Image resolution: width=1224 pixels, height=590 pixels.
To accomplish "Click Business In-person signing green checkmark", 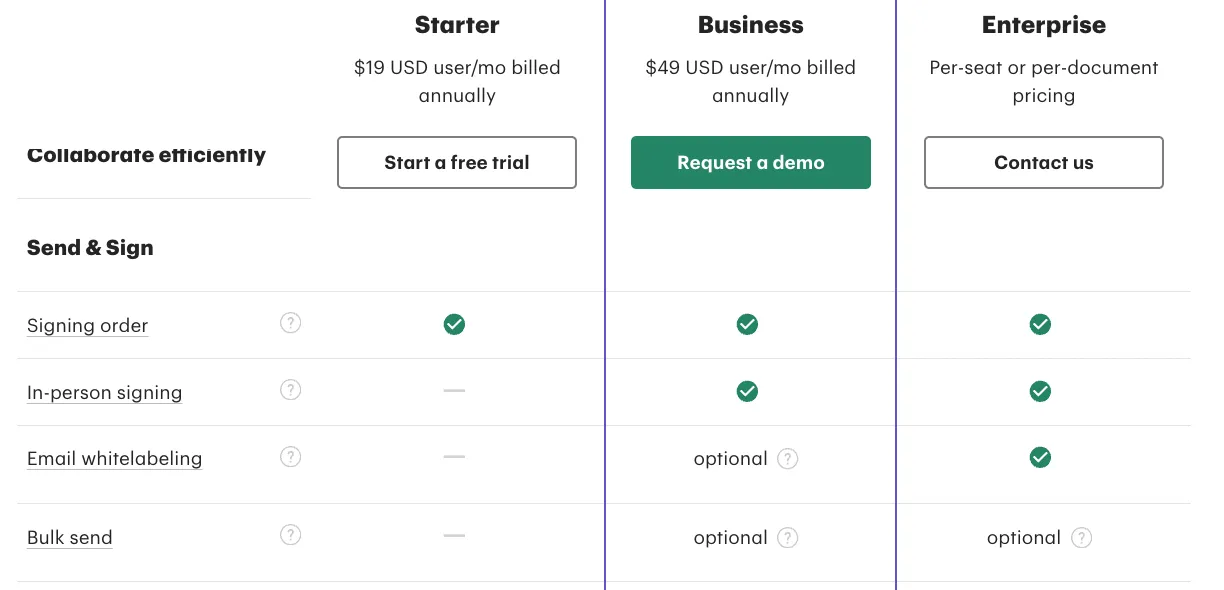I will [x=747, y=391].
